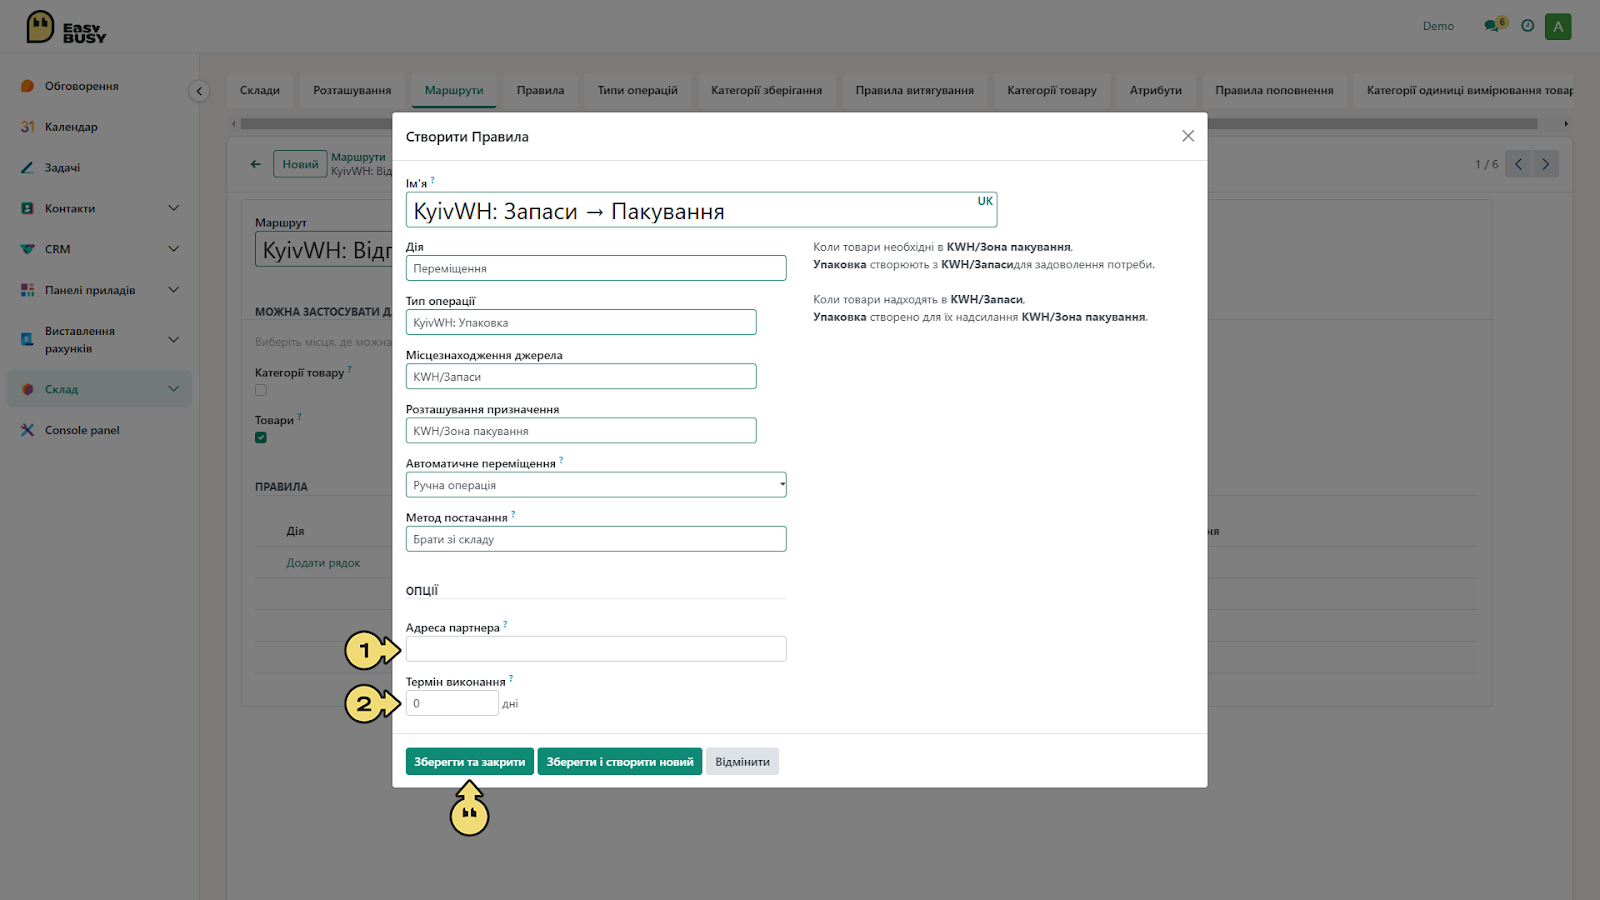Expand the Контакти menu chevron

pos(174,208)
